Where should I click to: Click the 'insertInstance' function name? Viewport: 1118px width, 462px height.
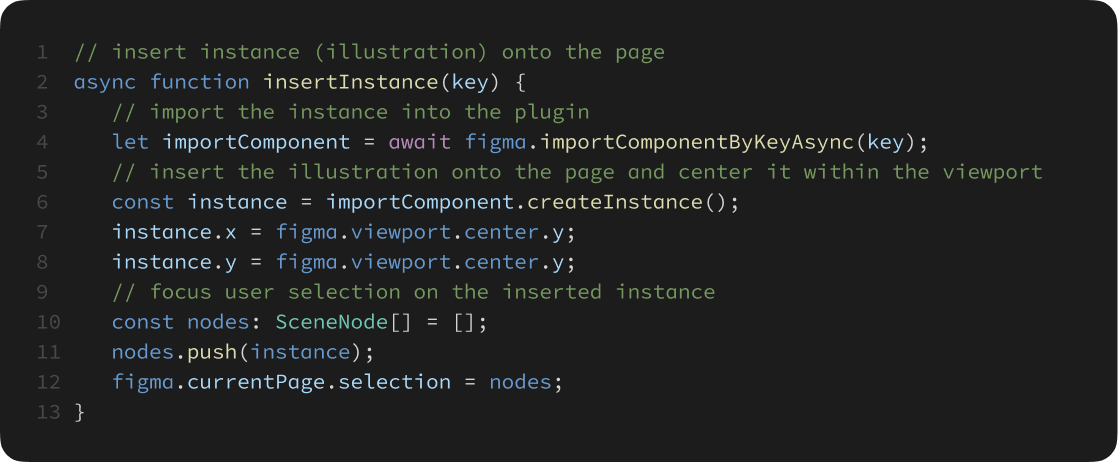[351, 83]
